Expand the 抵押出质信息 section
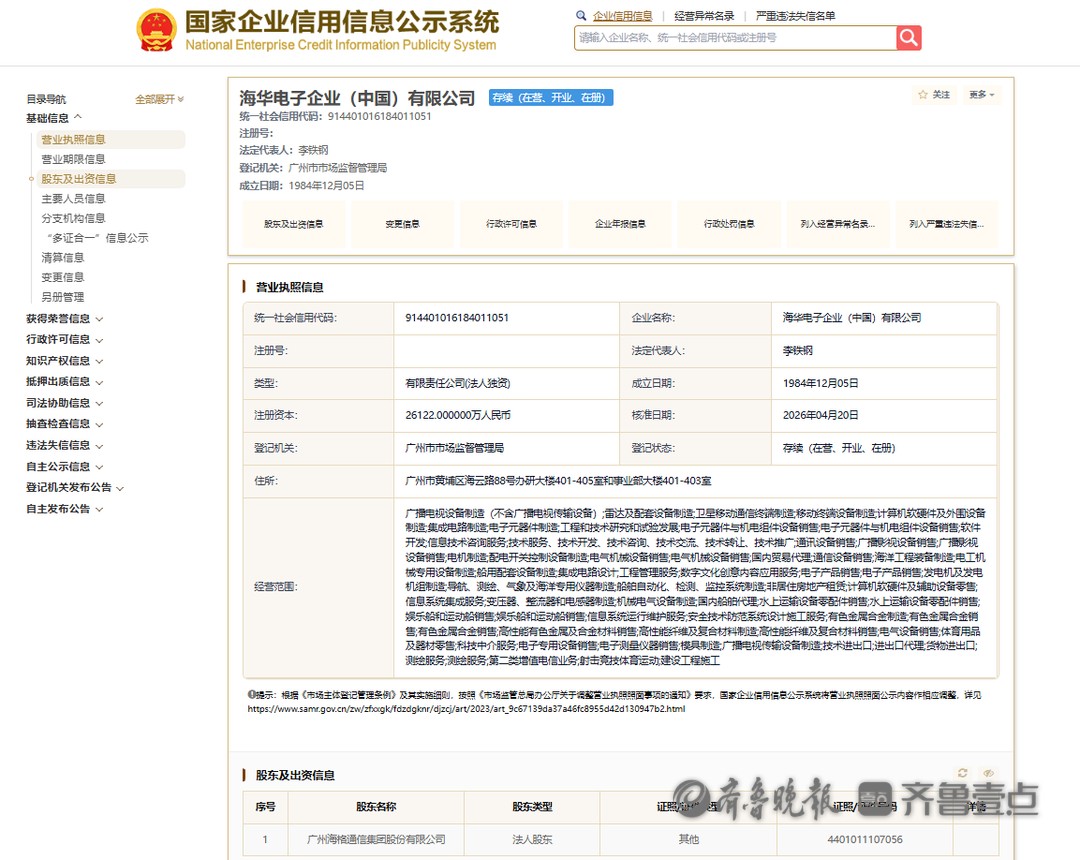This screenshot has width=1080, height=860. (x=65, y=381)
